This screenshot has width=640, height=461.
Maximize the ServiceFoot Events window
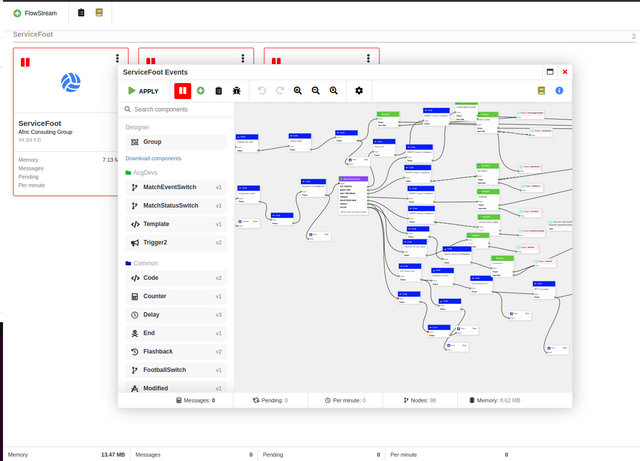coord(550,72)
